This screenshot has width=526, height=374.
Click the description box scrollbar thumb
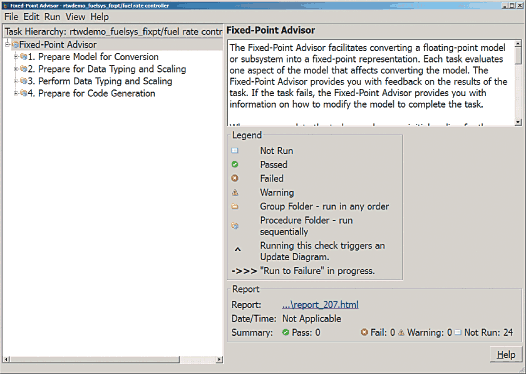pyautogui.click(x=518, y=55)
